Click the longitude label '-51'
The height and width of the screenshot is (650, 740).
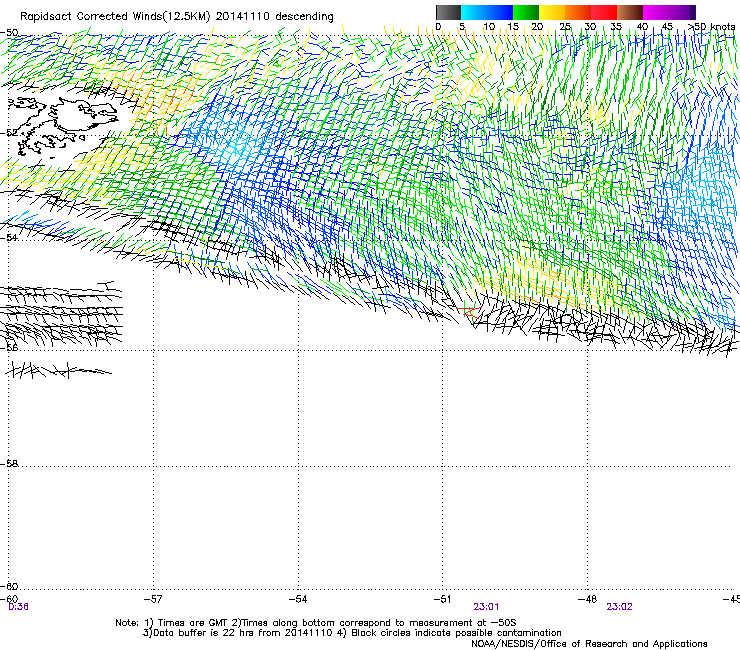442,599
